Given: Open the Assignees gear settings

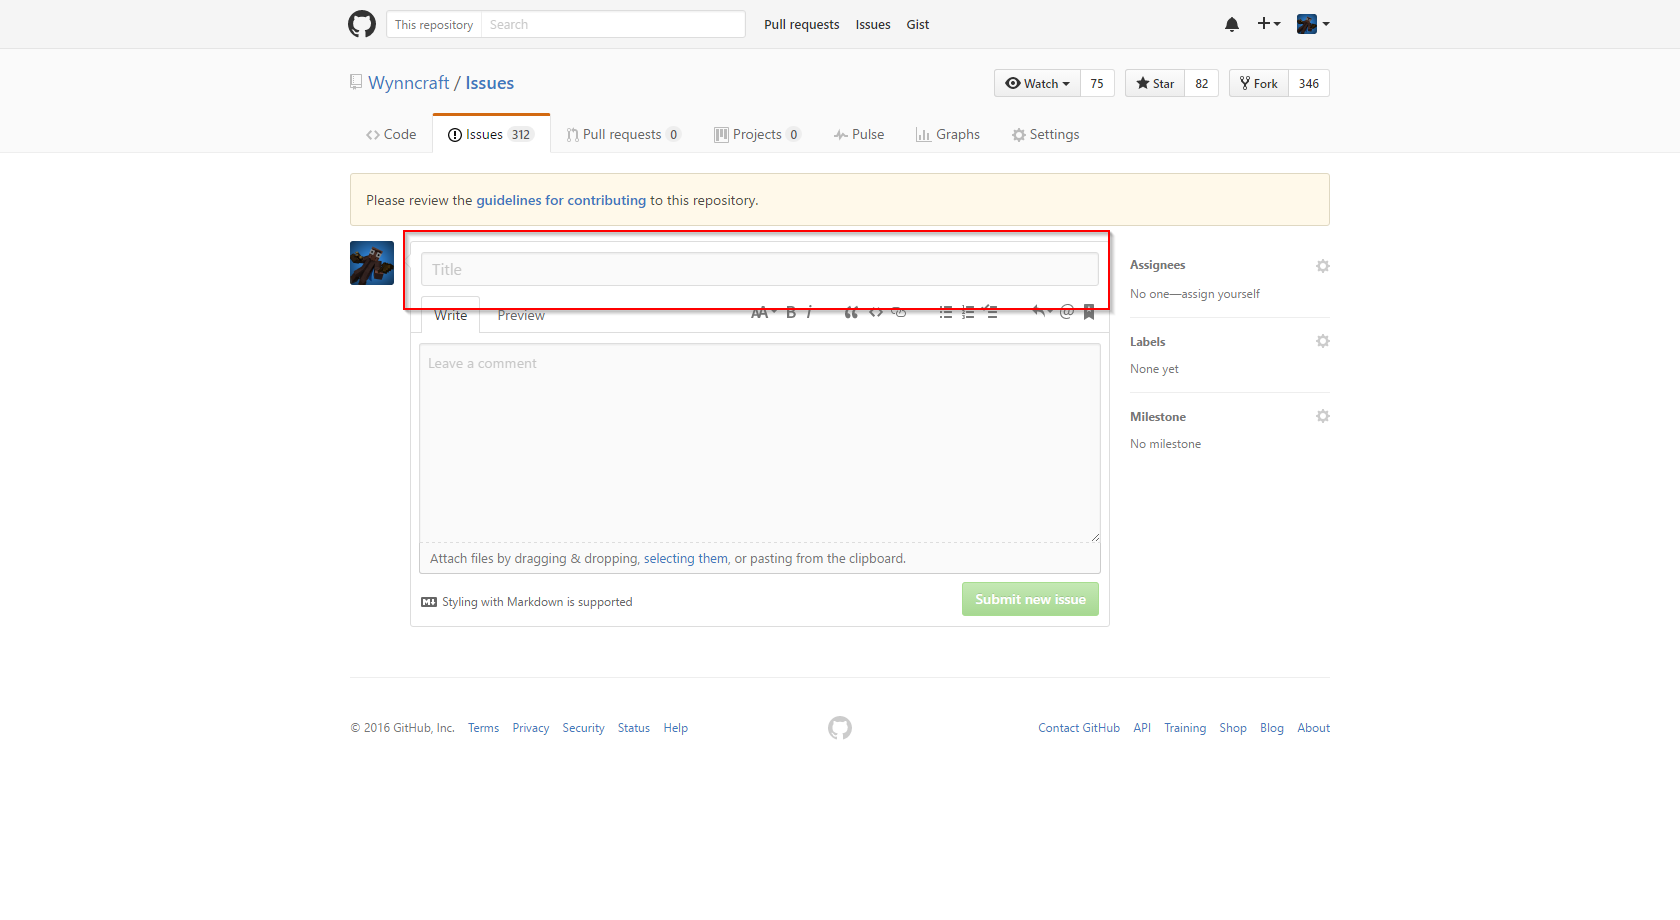Looking at the screenshot, I should (1323, 266).
